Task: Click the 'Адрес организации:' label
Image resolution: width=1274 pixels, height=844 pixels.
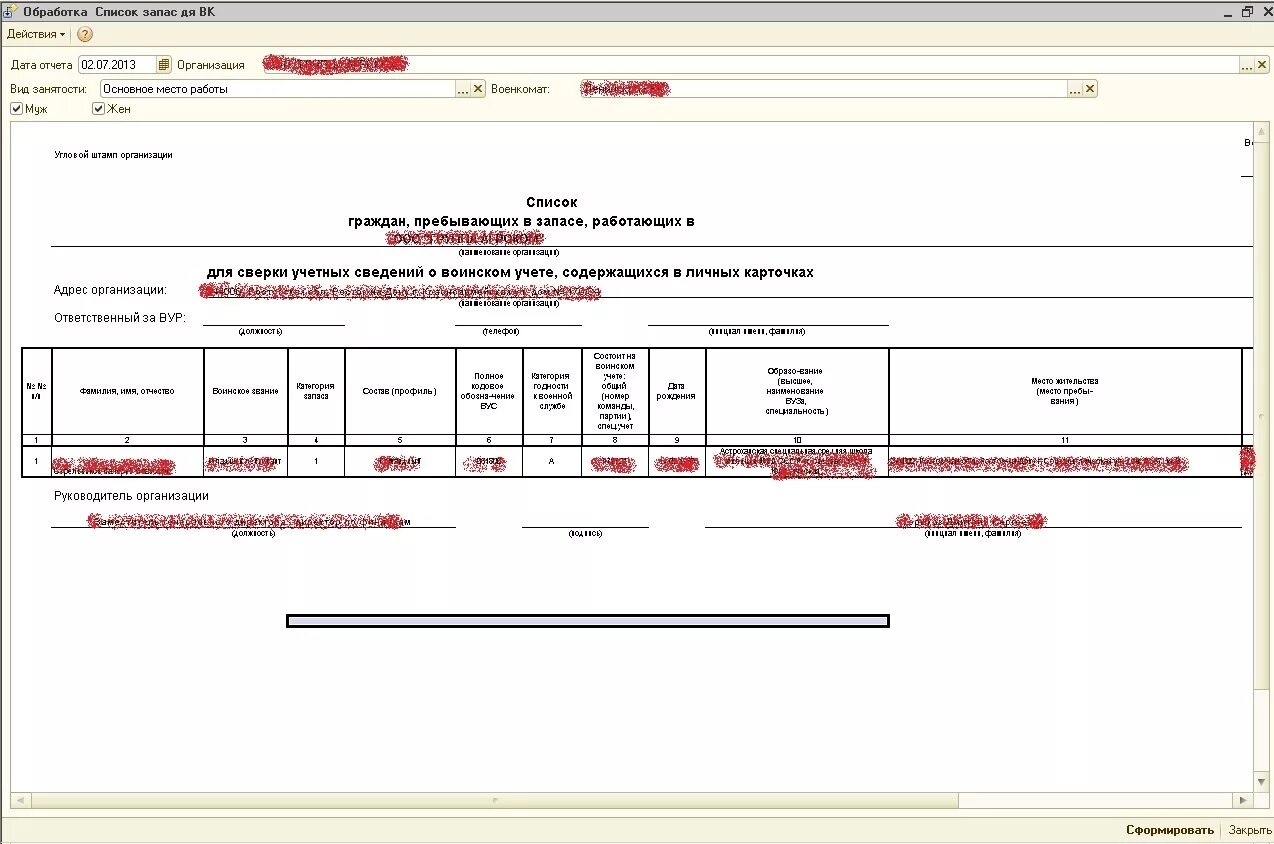Action: coord(110,290)
